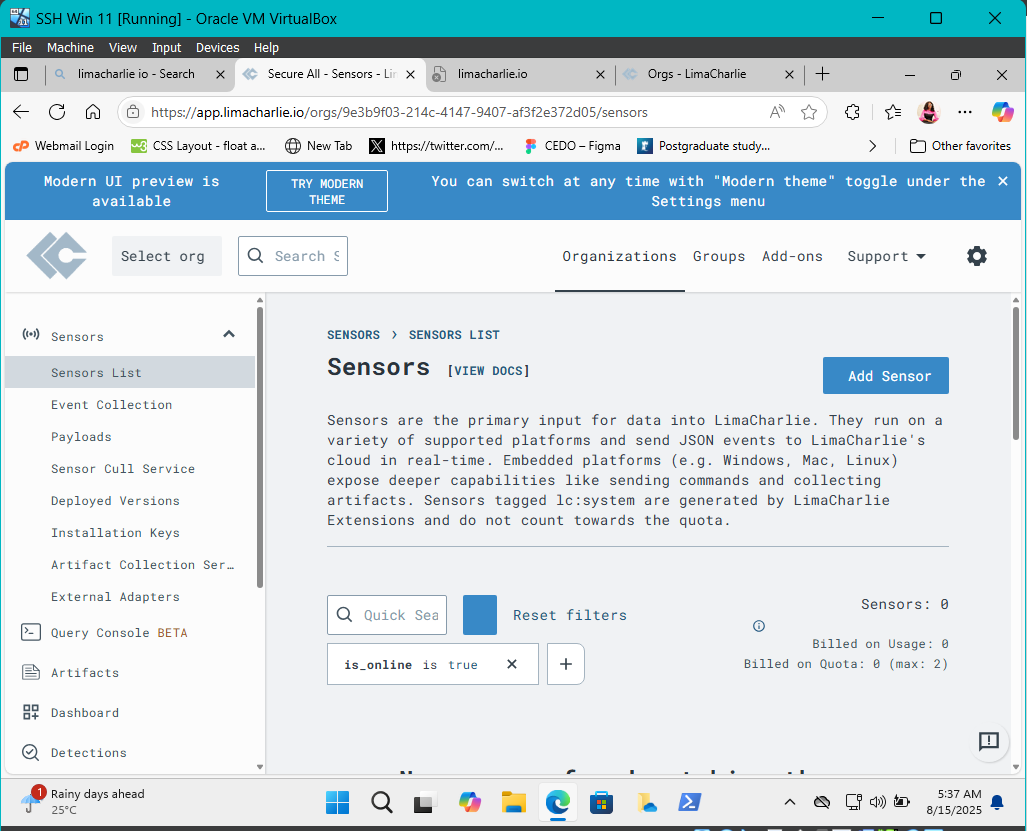This screenshot has width=1027, height=831.
Task: Click the Sensors broadcast icon in sidebar
Action: coord(31,335)
